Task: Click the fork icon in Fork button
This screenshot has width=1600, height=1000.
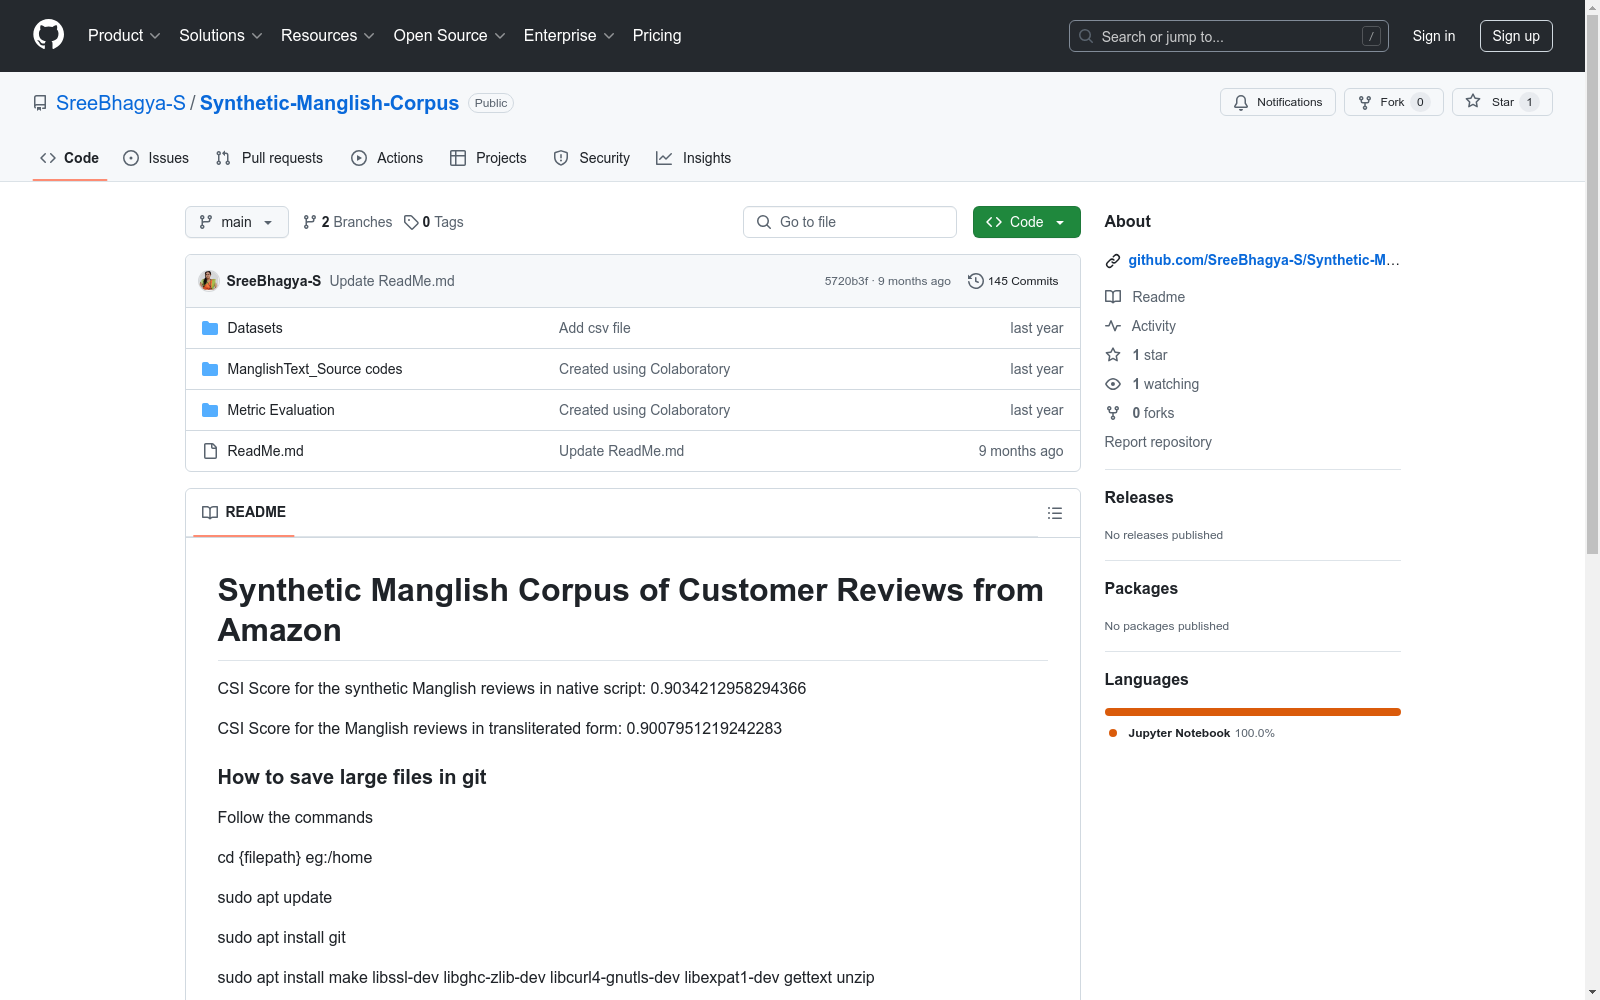Action: [x=1365, y=102]
